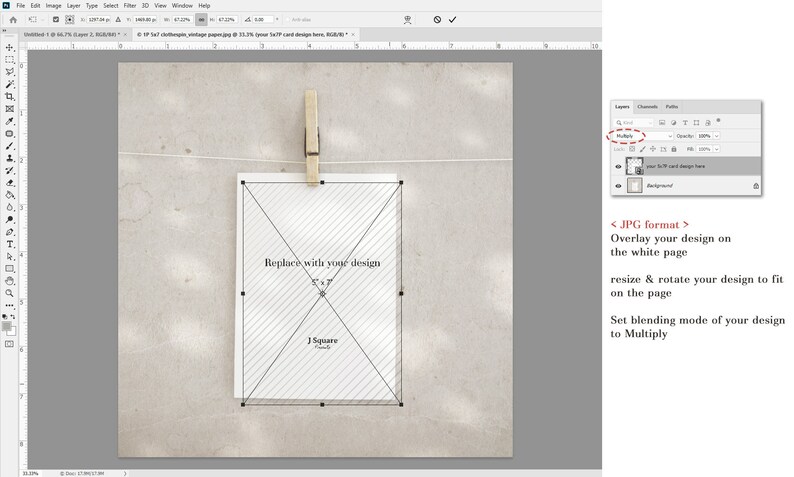Hide the Background layer

[618, 186]
